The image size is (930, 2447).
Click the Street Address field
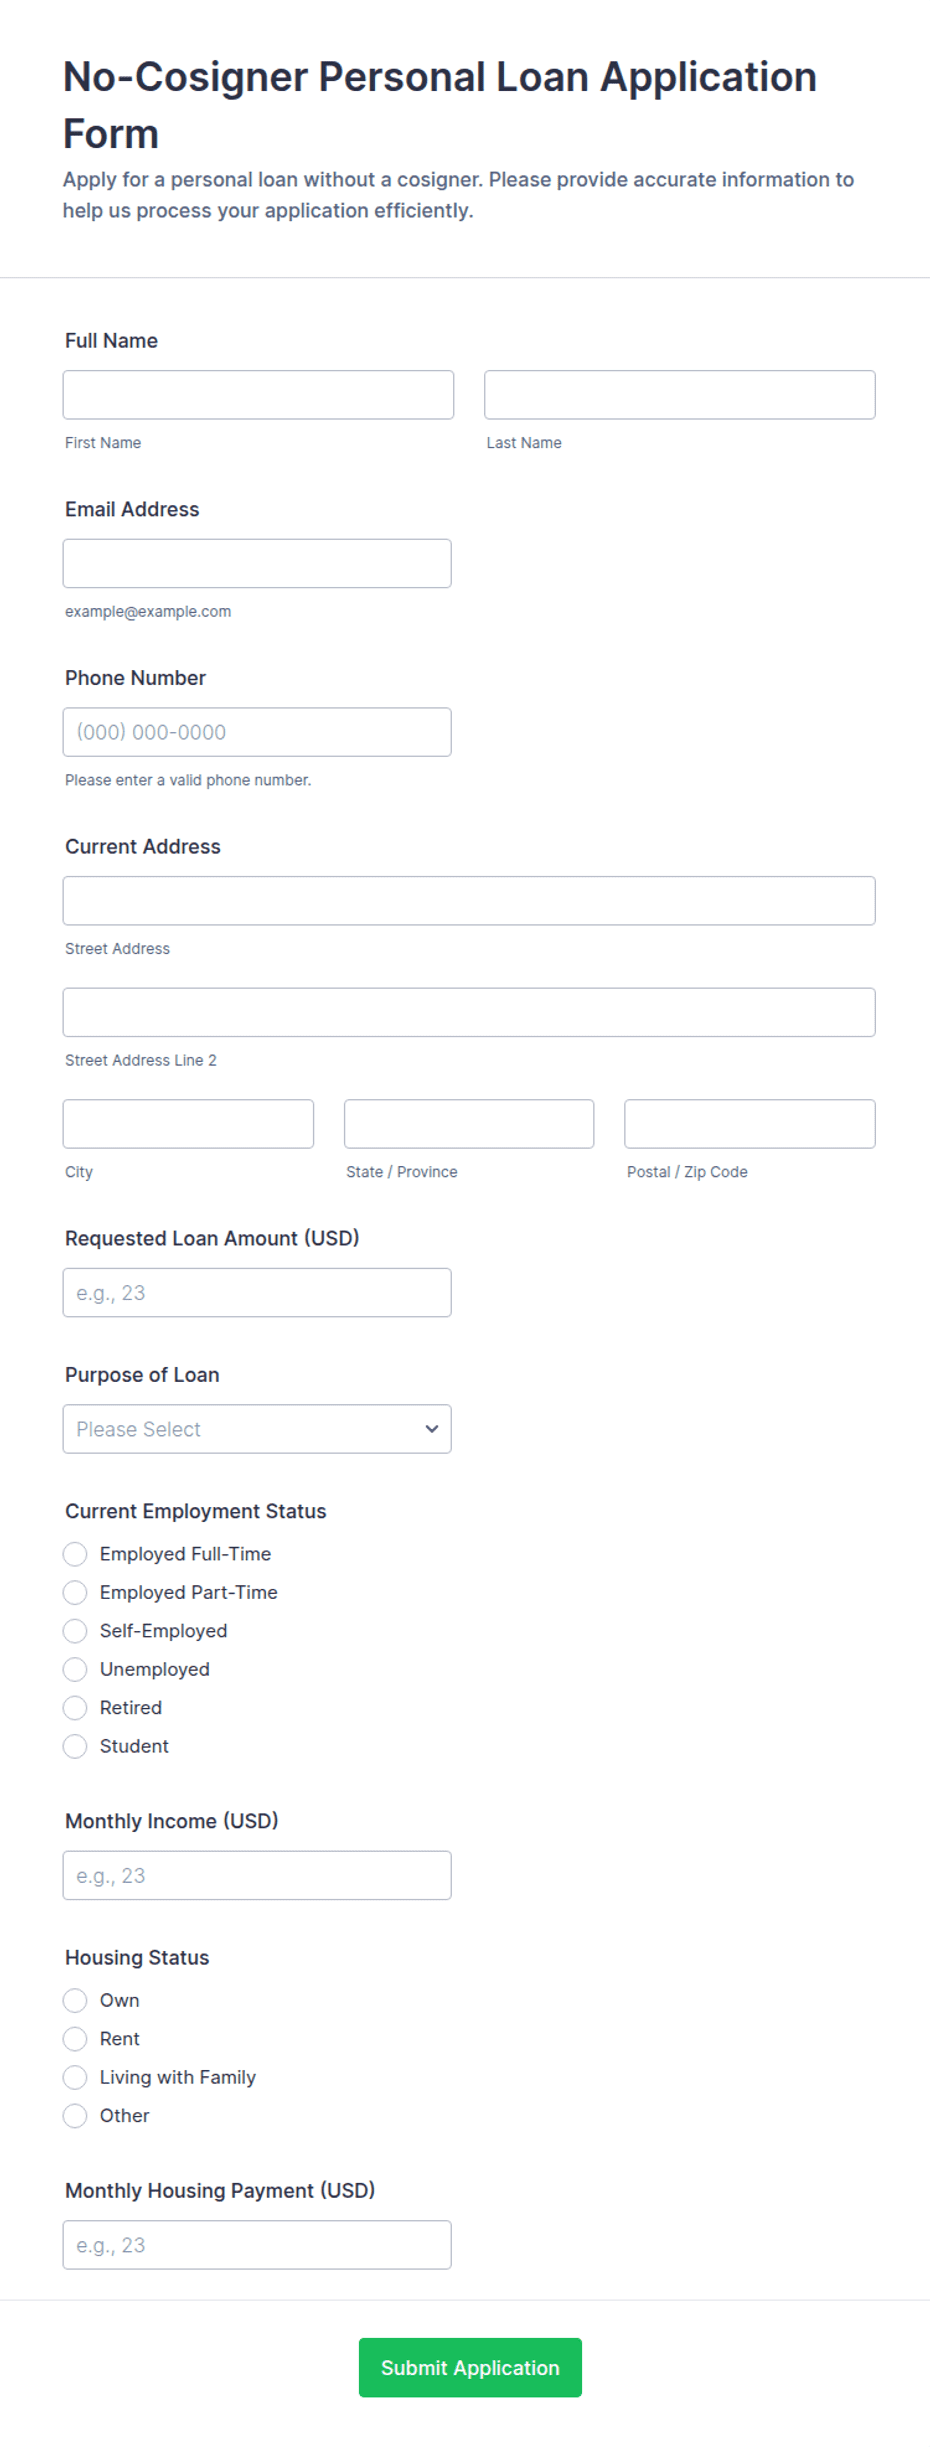click(x=469, y=901)
